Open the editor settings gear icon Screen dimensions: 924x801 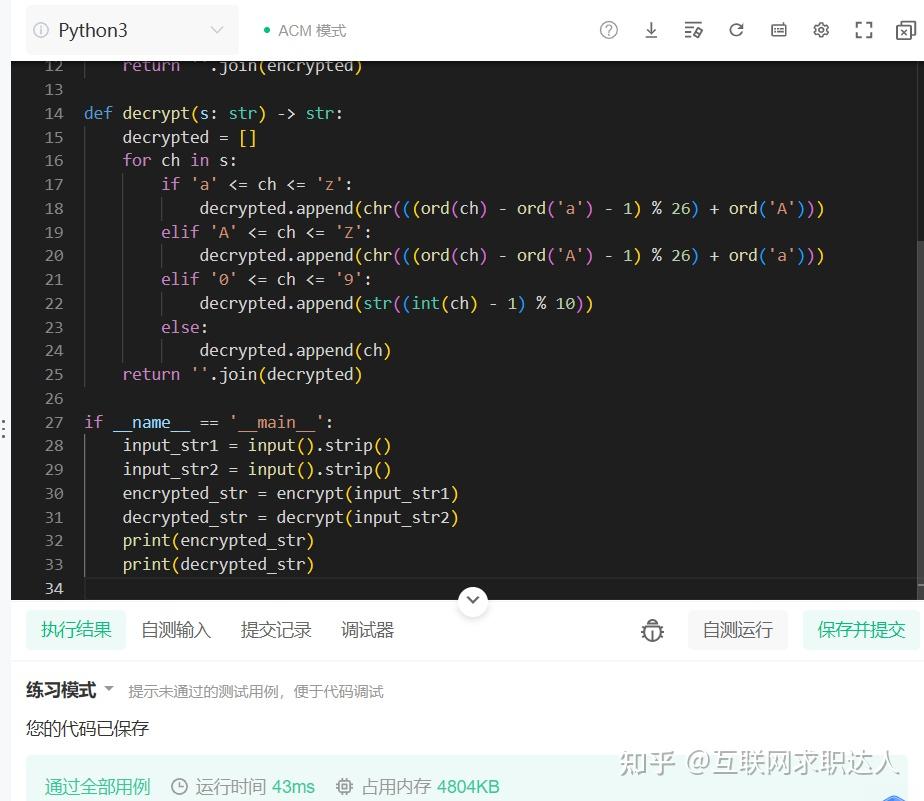[x=820, y=30]
